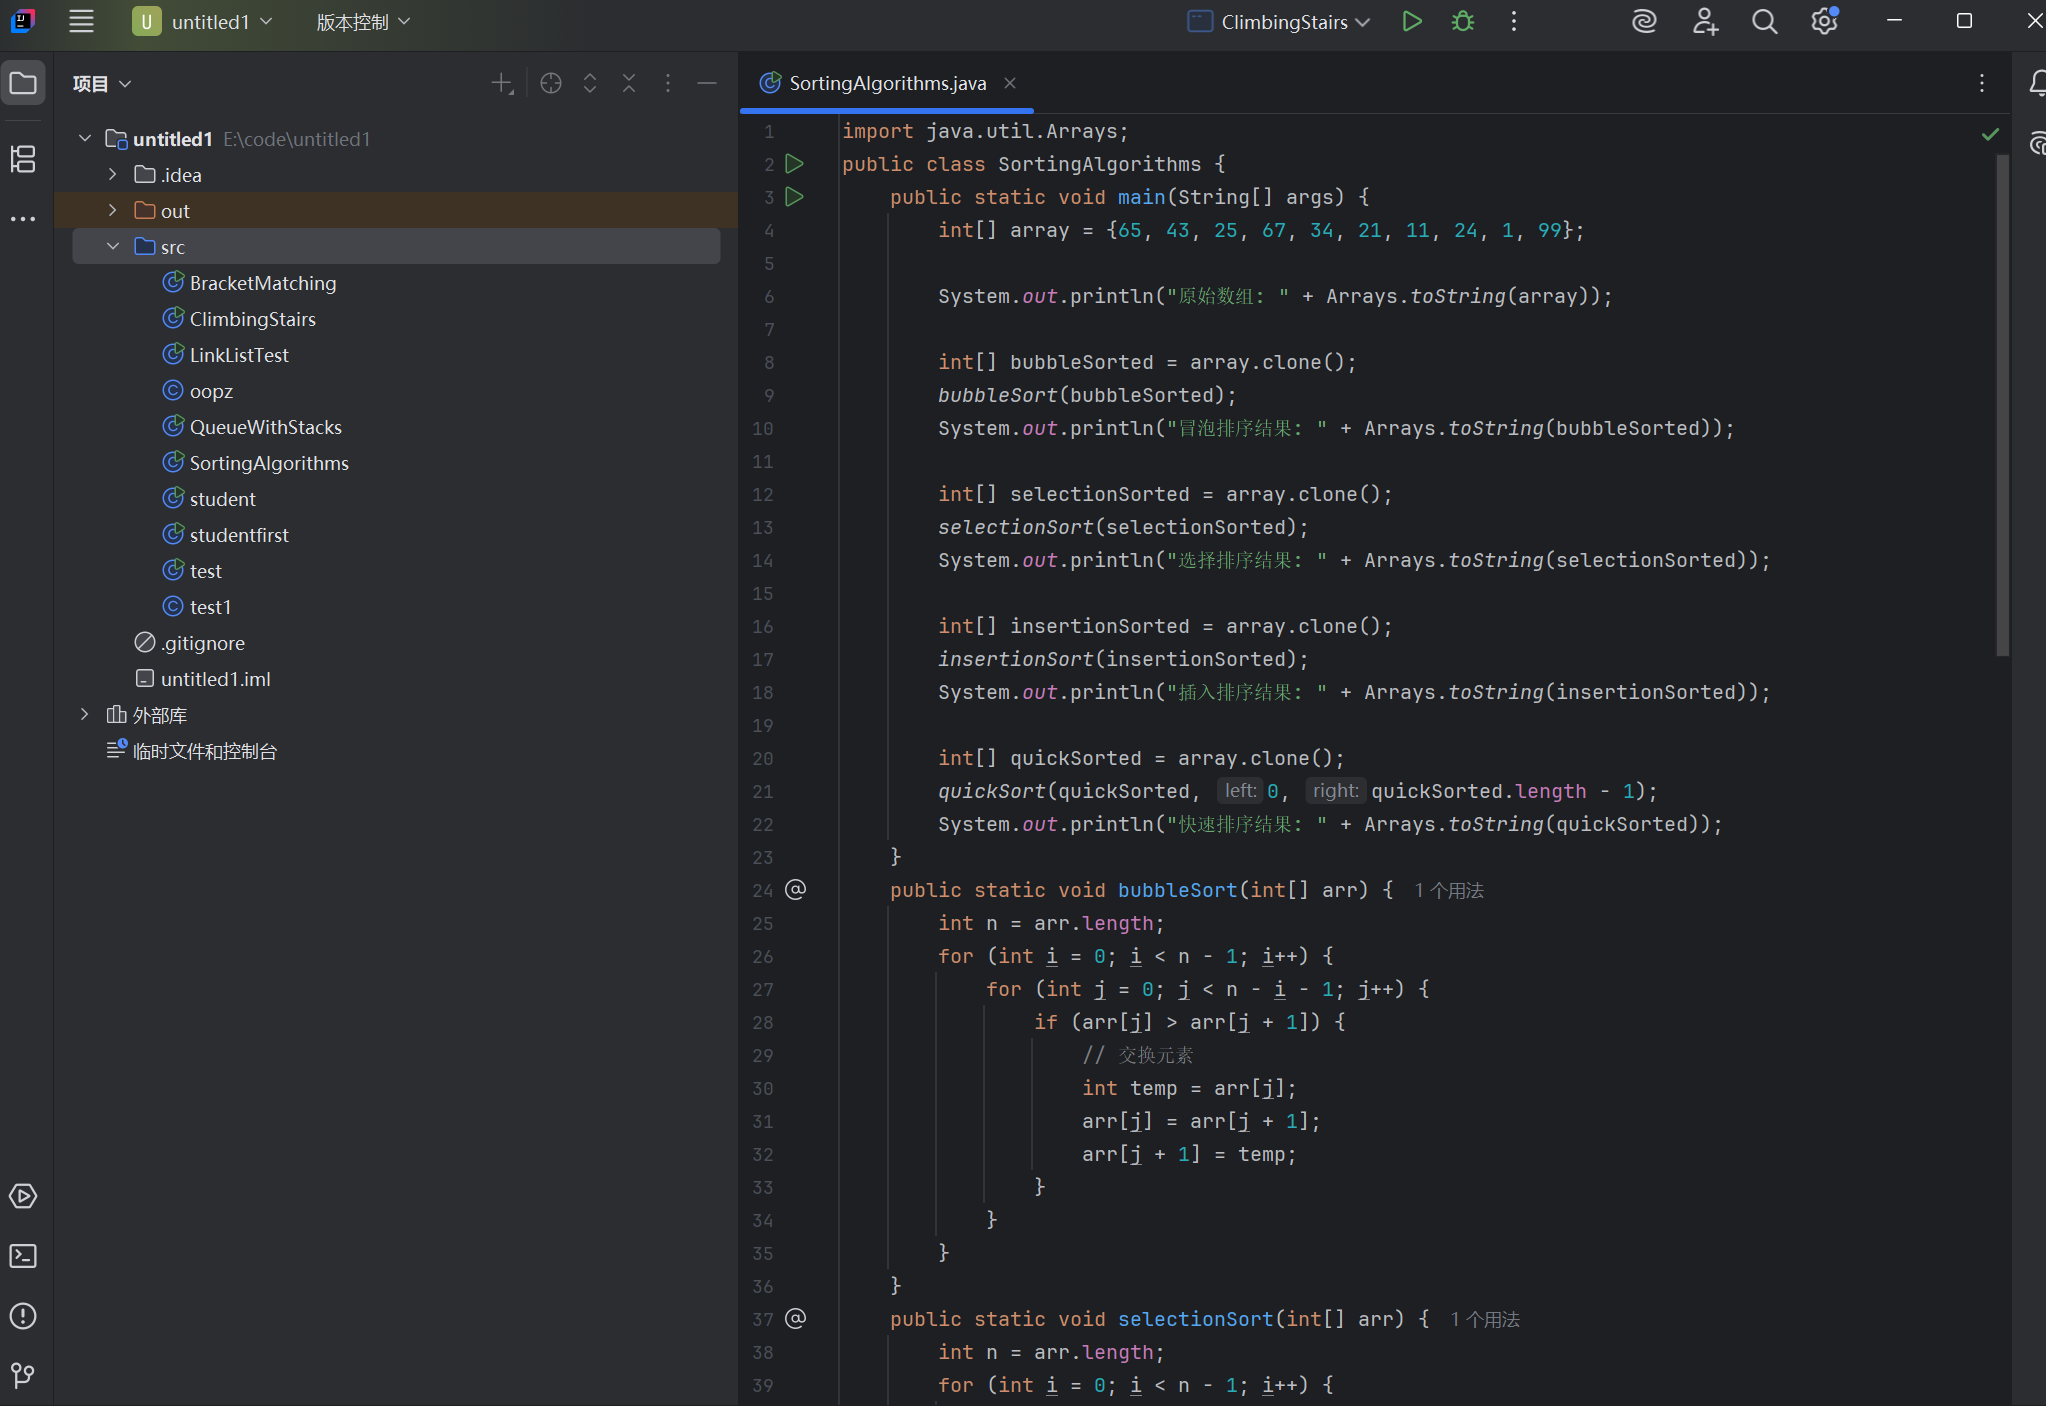Image resolution: width=2046 pixels, height=1406 pixels.
Task: Click the 'left:' parameter hint
Action: click(x=1240, y=791)
